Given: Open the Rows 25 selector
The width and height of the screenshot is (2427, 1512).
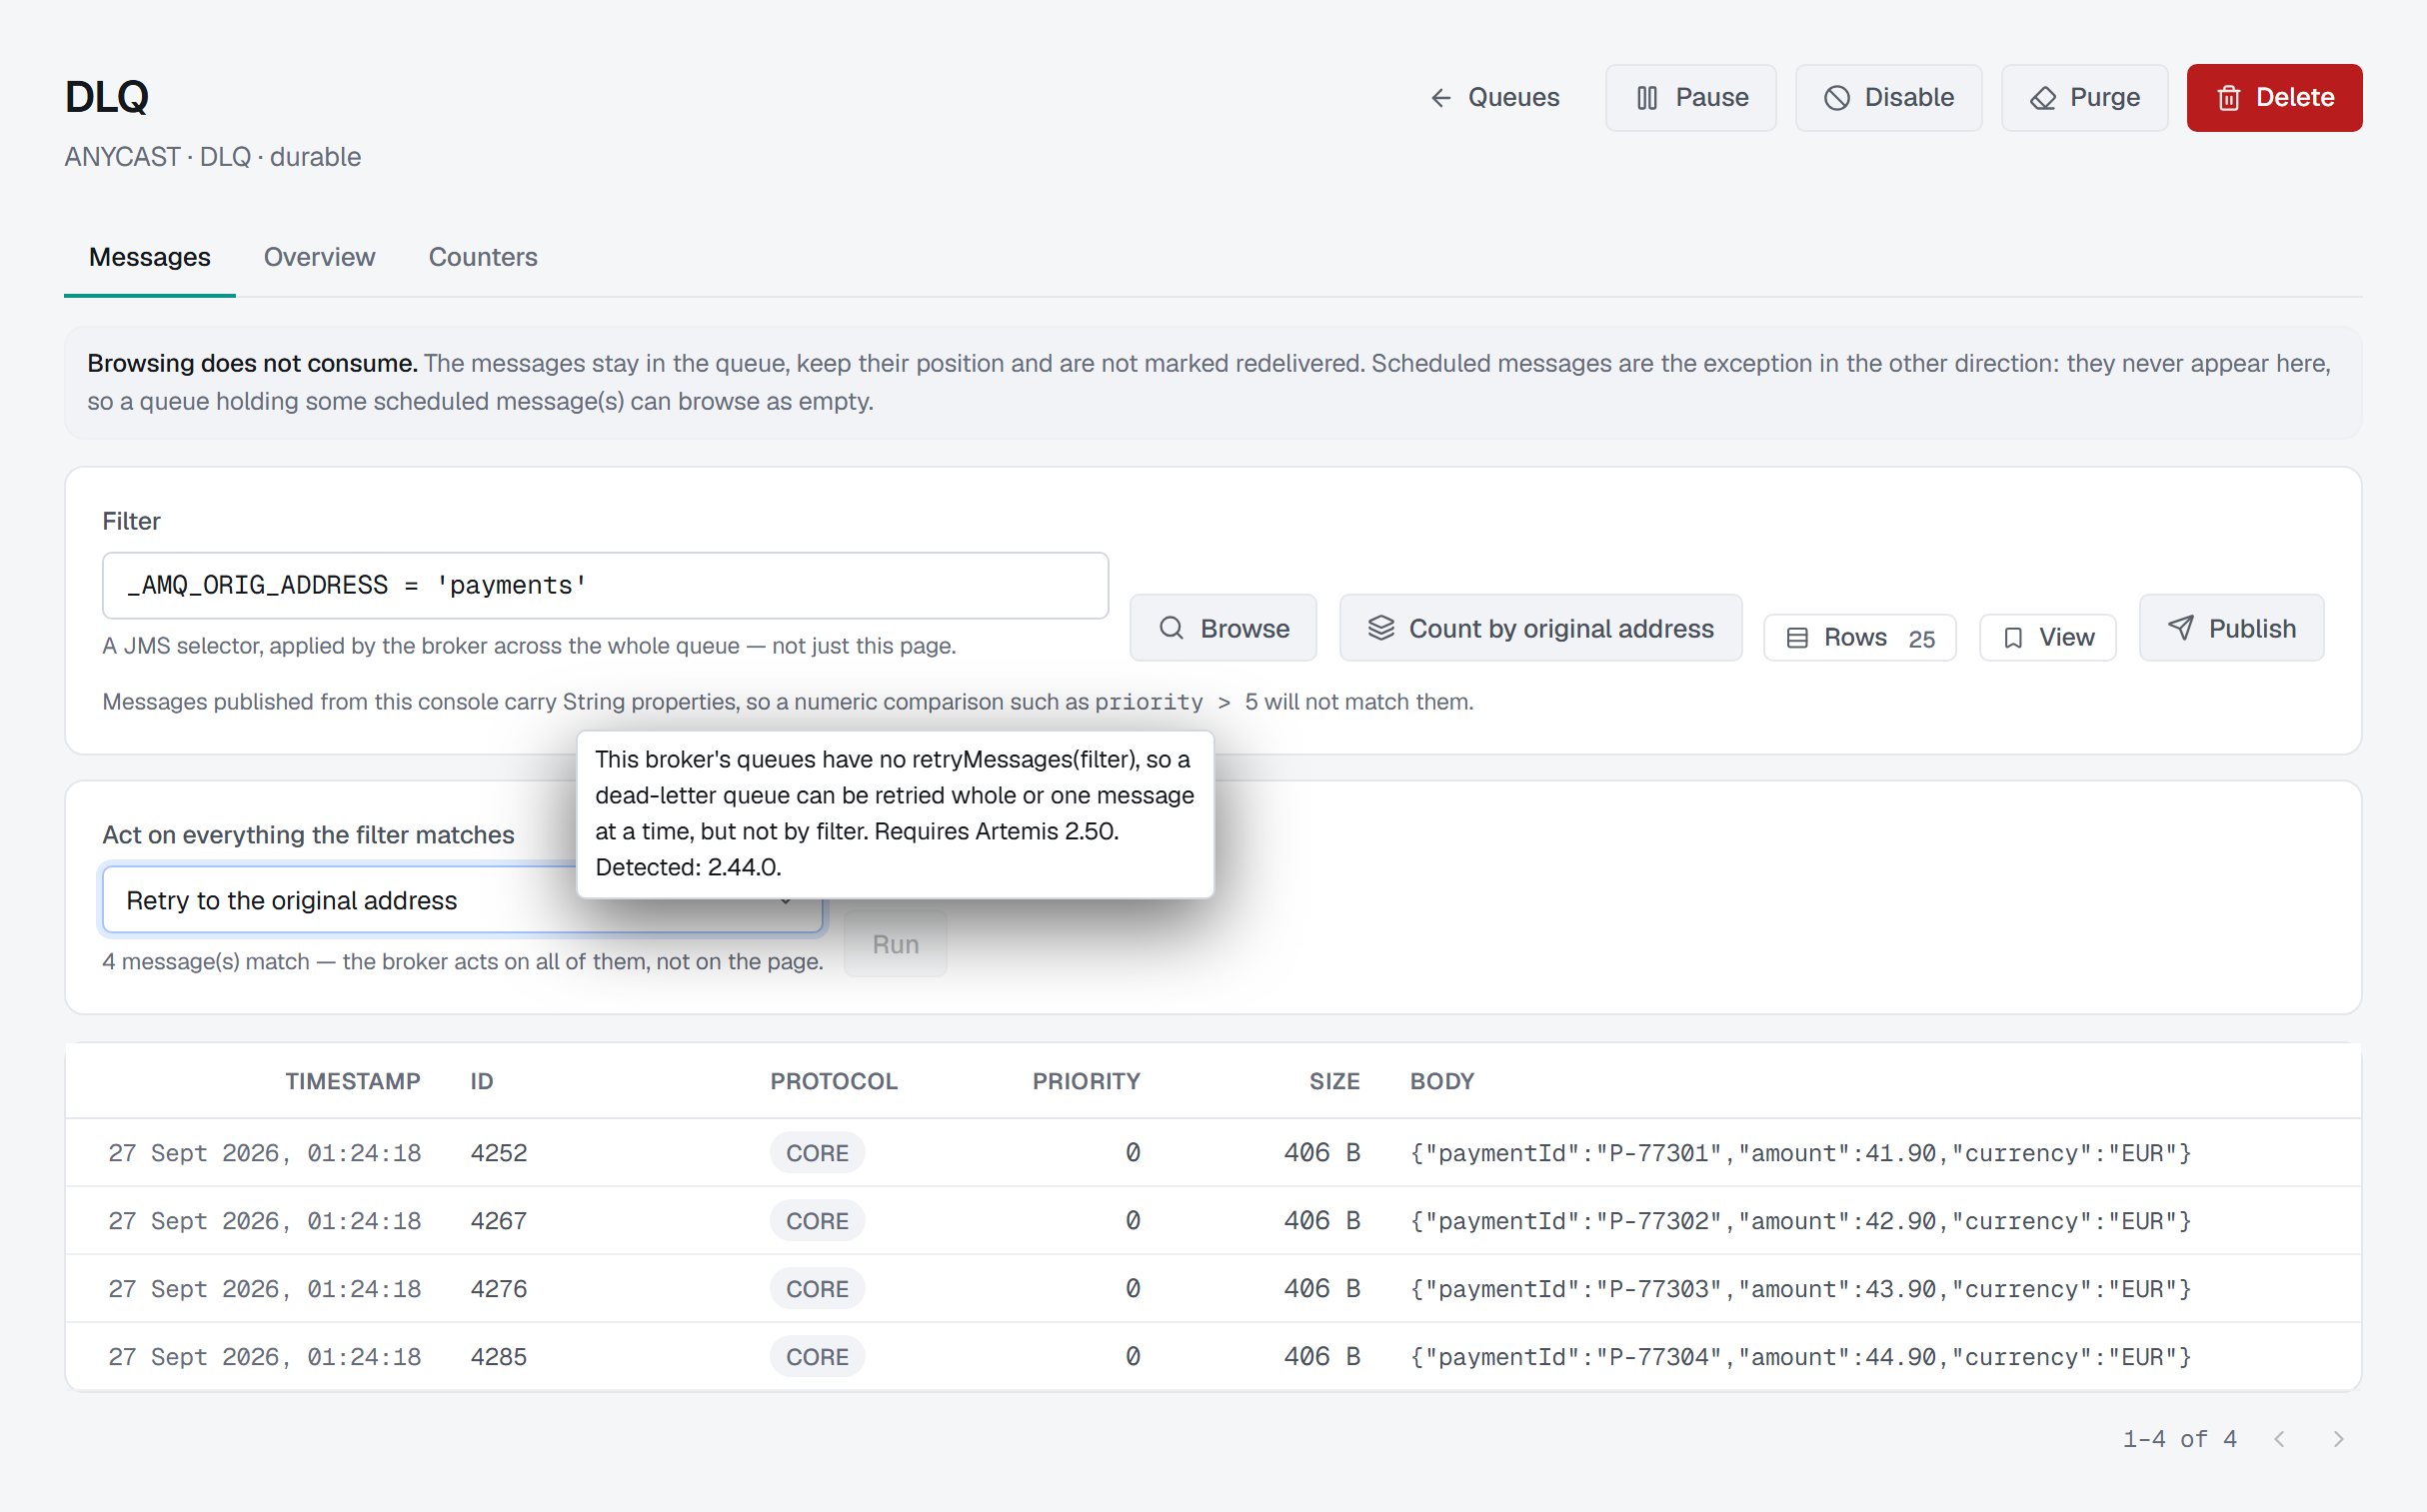Looking at the screenshot, I should [x=1859, y=637].
